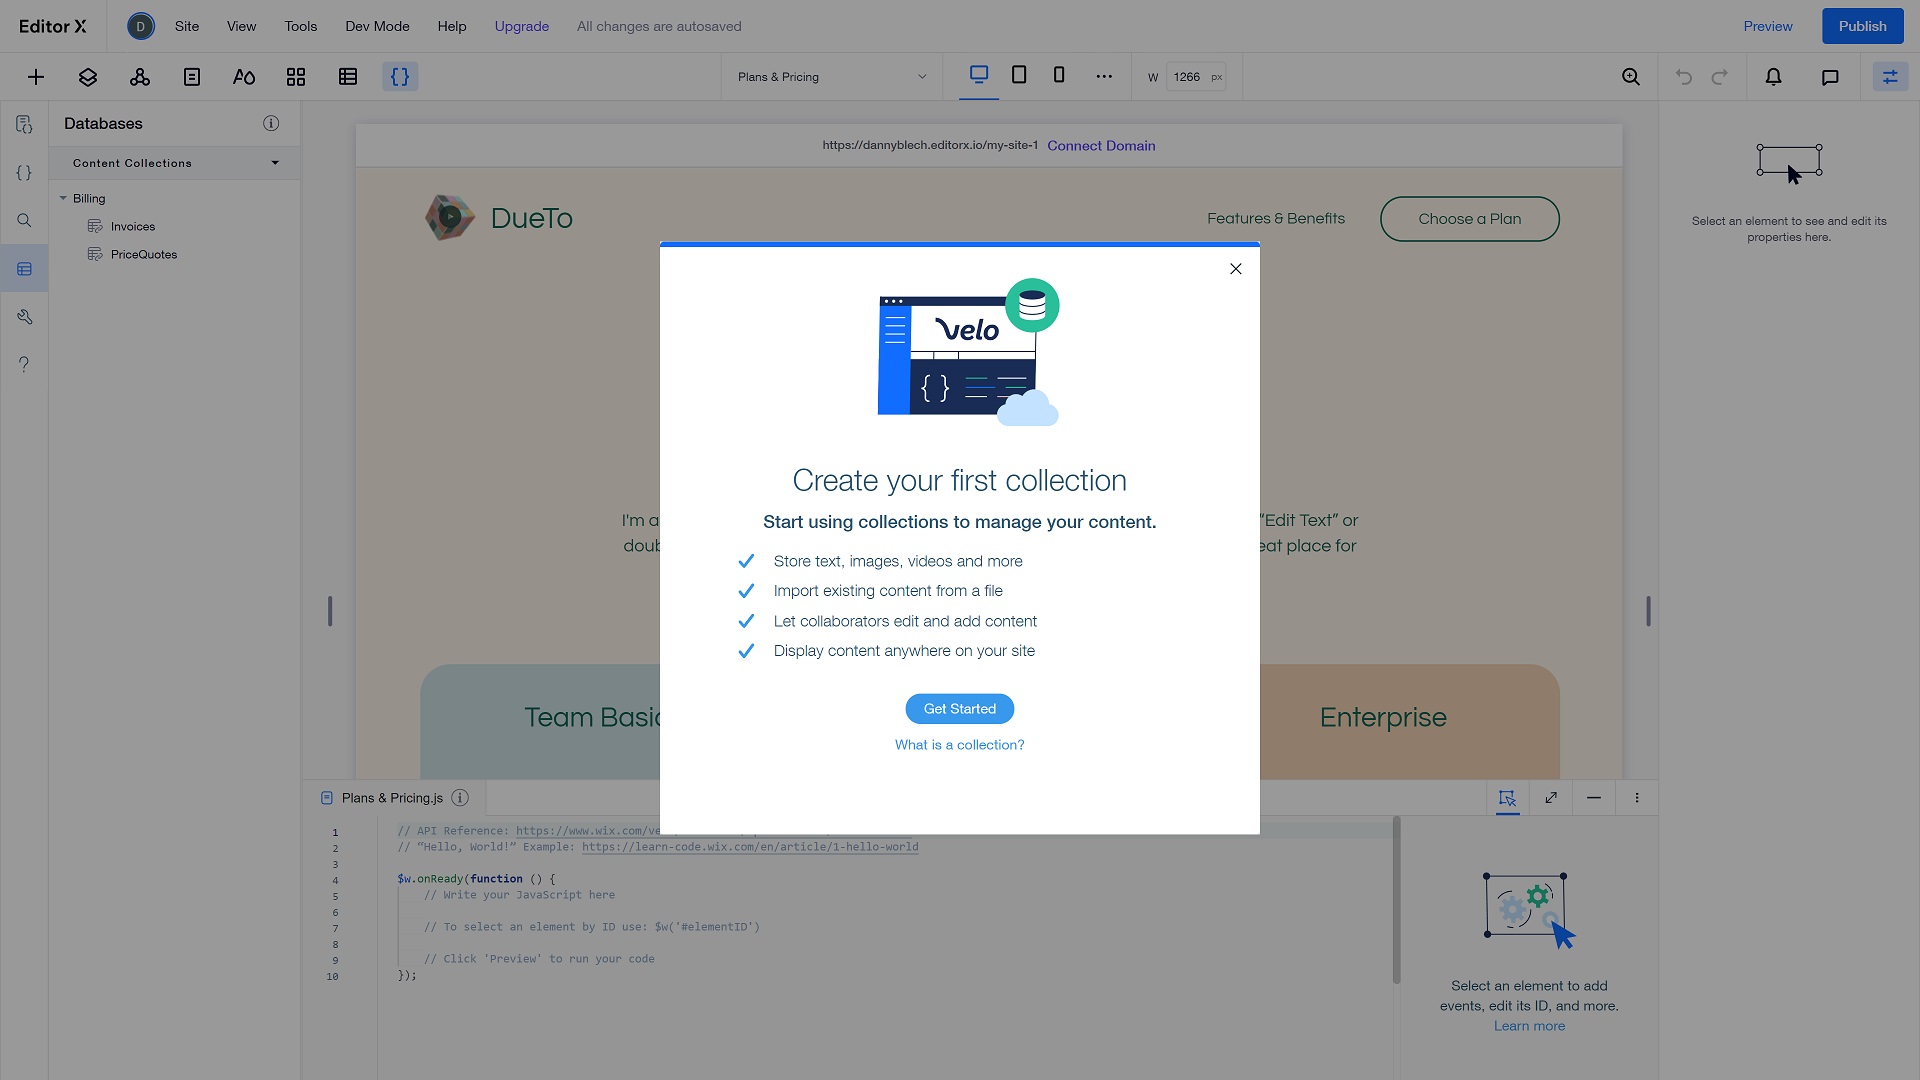Click the Upgrade link
The image size is (1920, 1080).
[522, 26]
